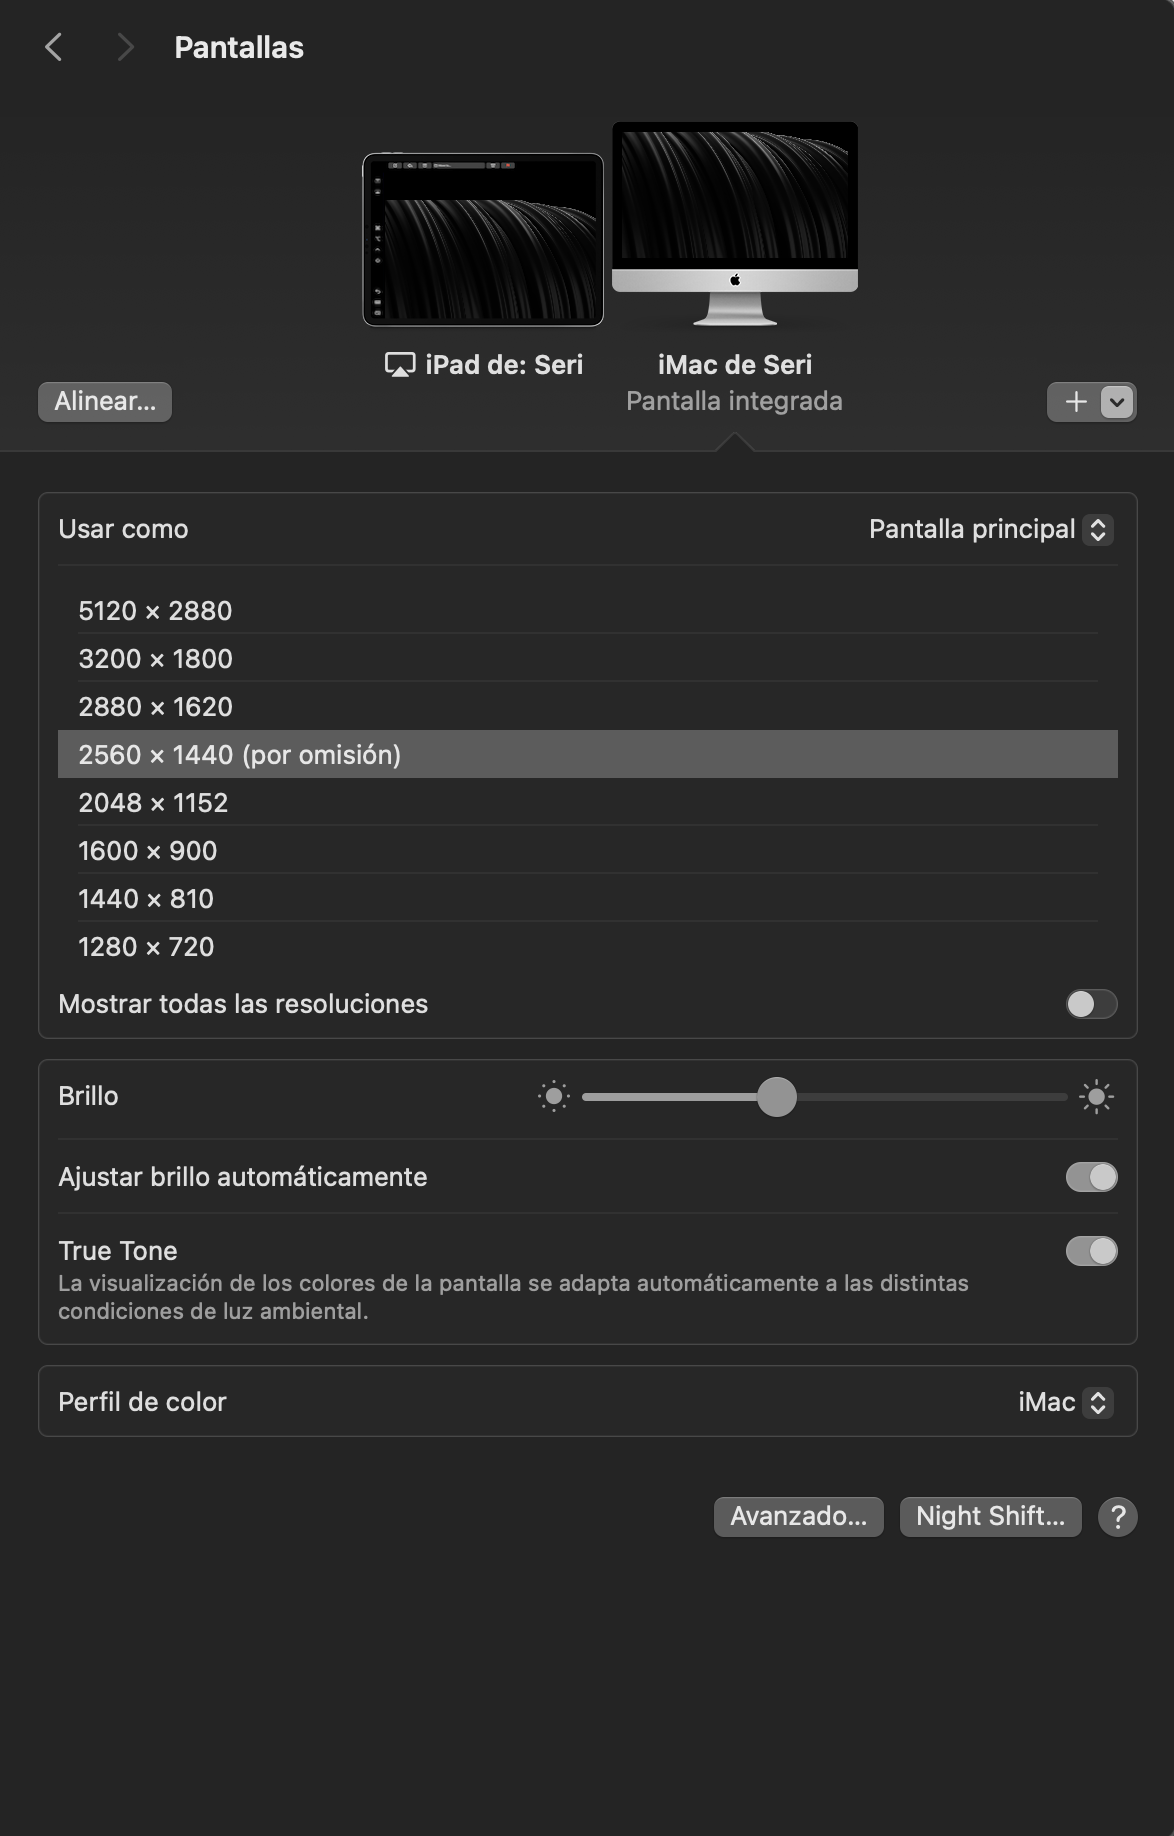Viewport: 1174px width, 1836px height.
Task: Click the high brightness sun icon
Action: tap(1097, 1097)
